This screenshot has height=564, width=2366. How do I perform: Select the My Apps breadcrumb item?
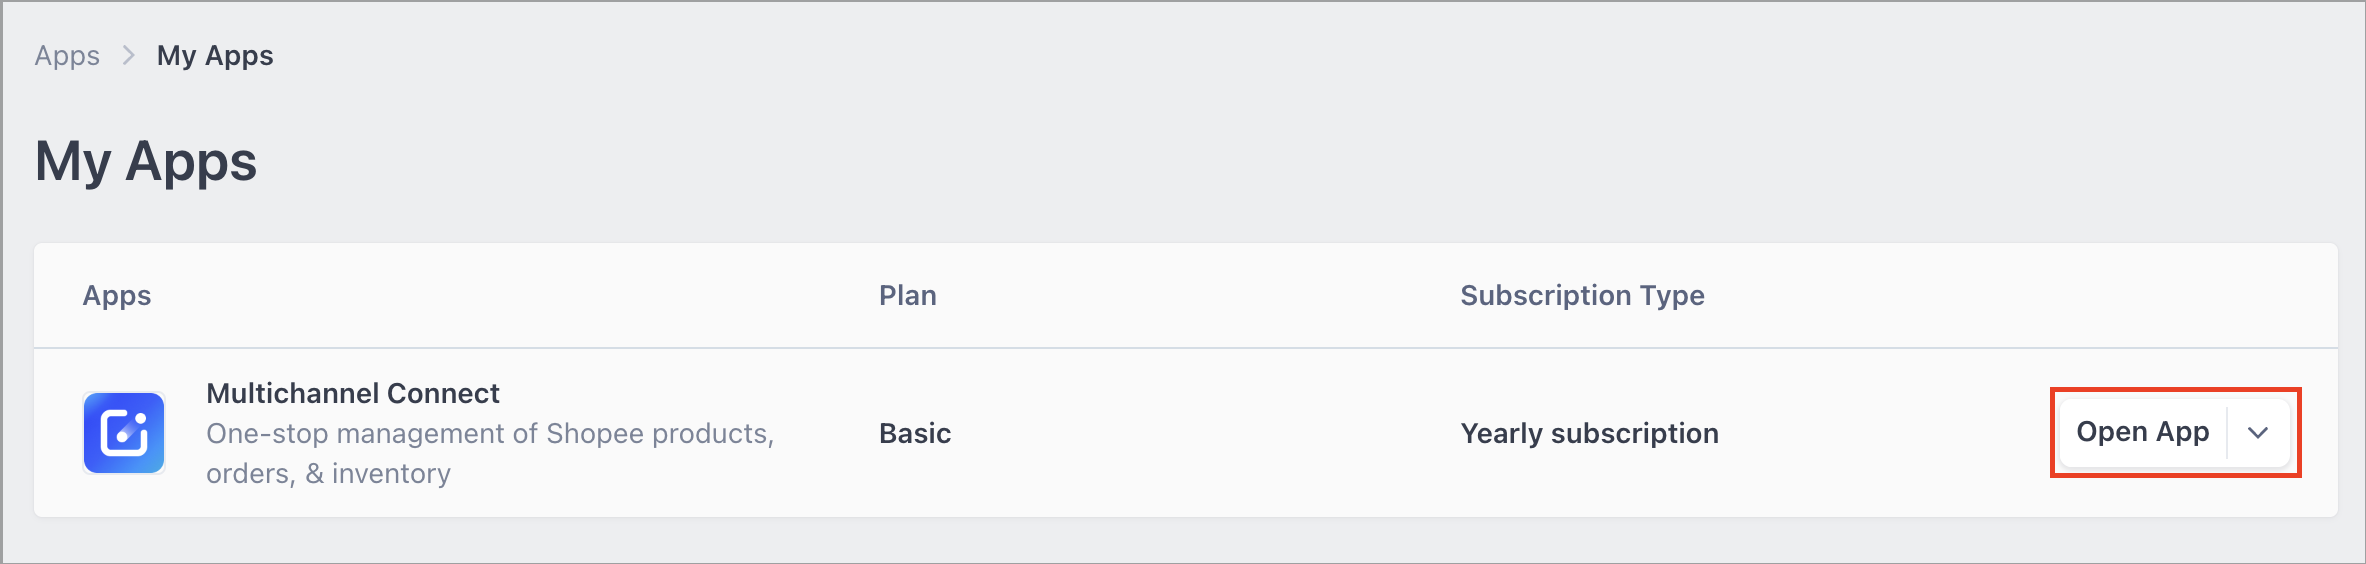point(215,55)
